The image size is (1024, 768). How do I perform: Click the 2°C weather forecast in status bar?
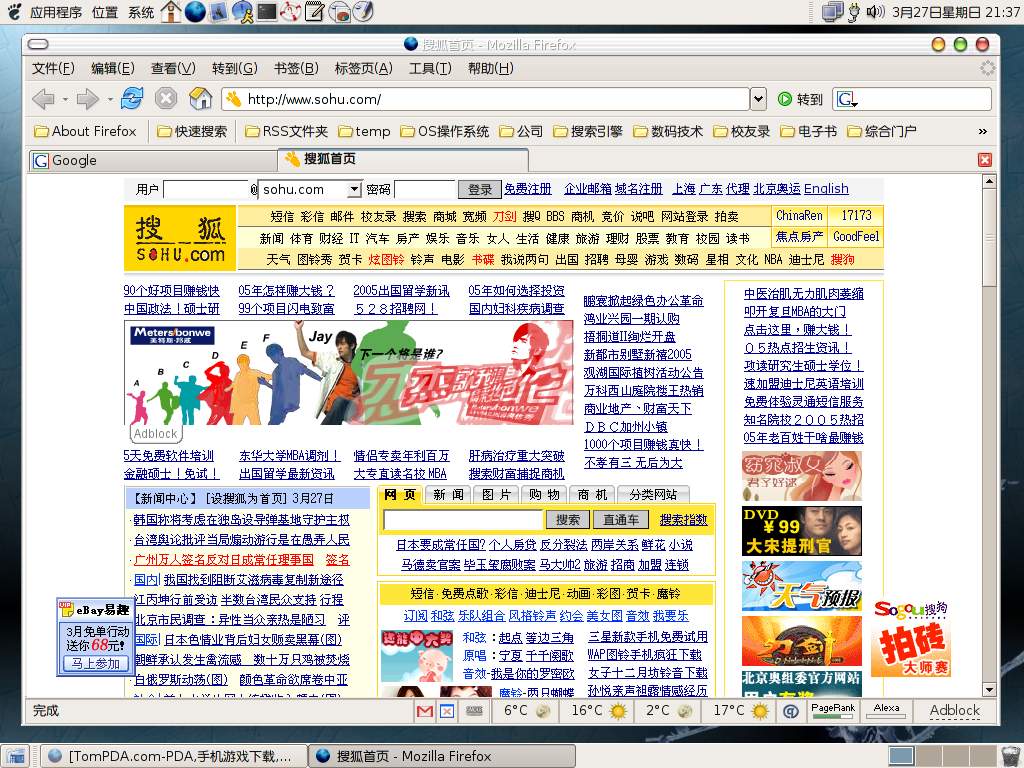[x=667, y=711]
